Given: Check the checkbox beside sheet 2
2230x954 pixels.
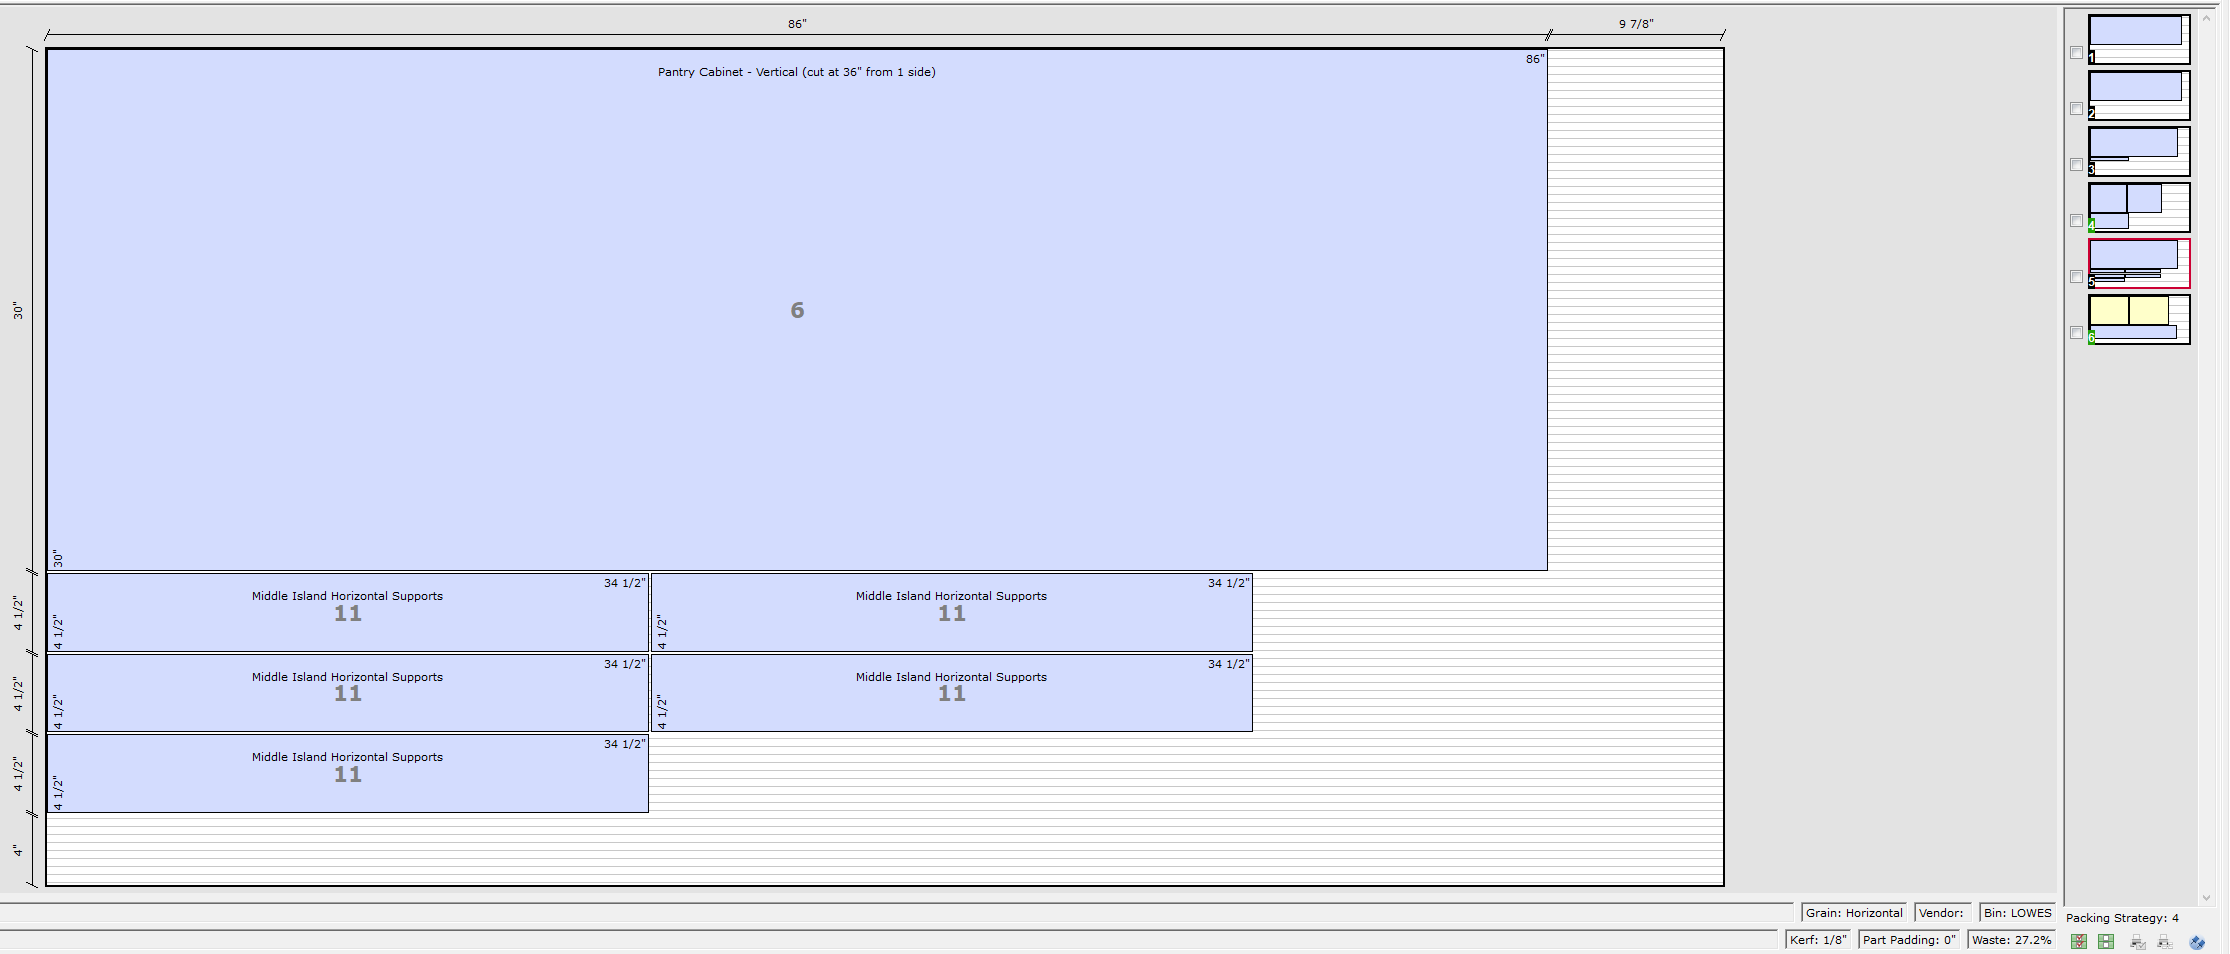Looking at the screenshot, I should coord(2076,109).
